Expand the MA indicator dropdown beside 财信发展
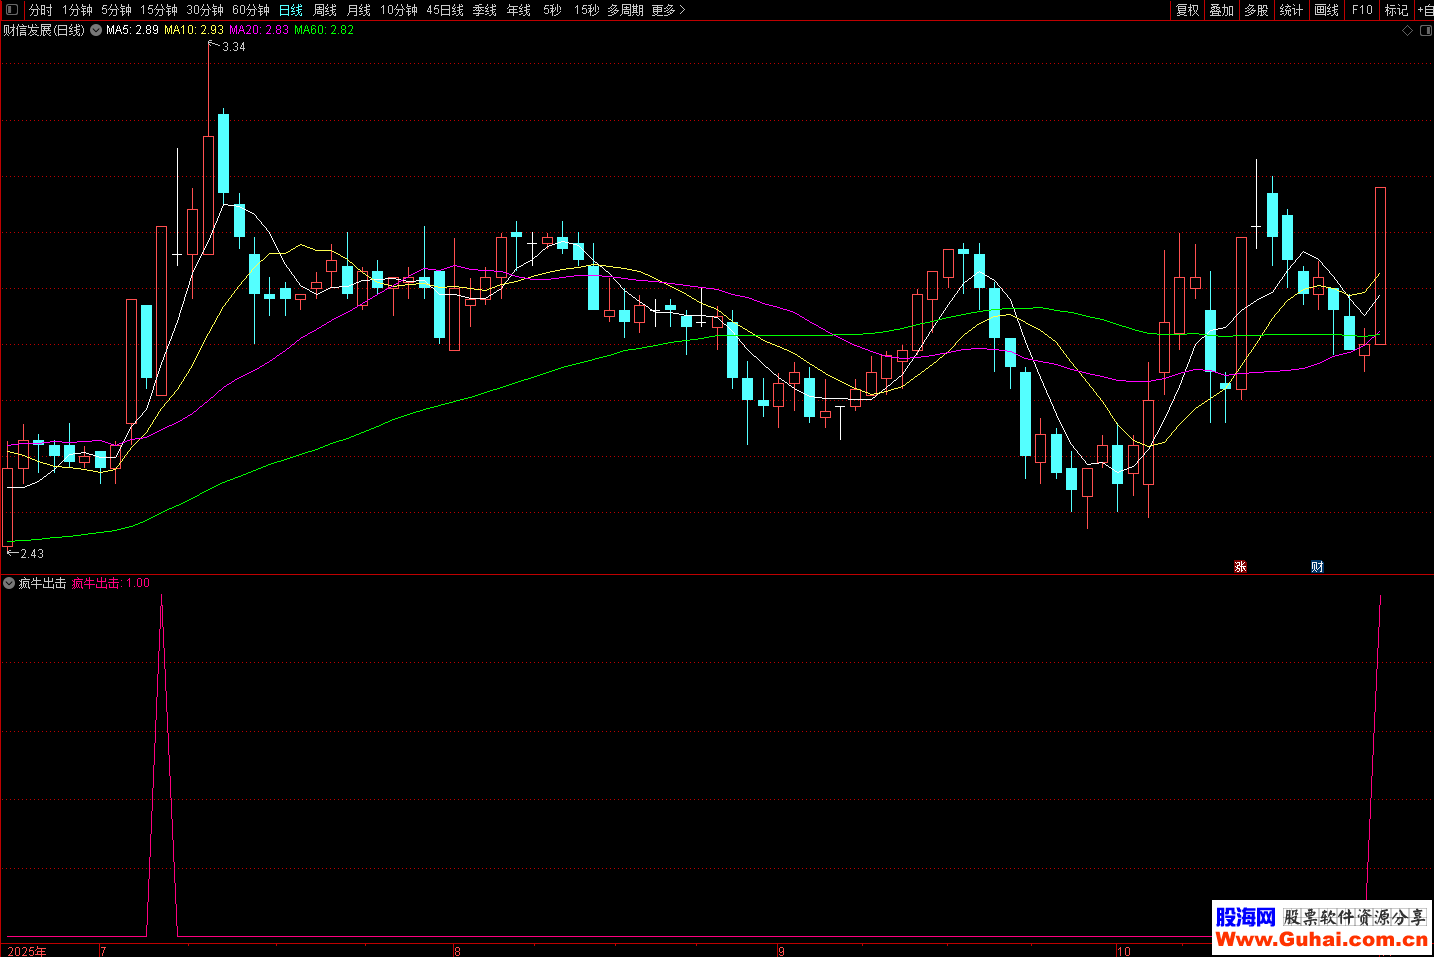This screenshot has width=1434, height=957. [x=96, y=30]
